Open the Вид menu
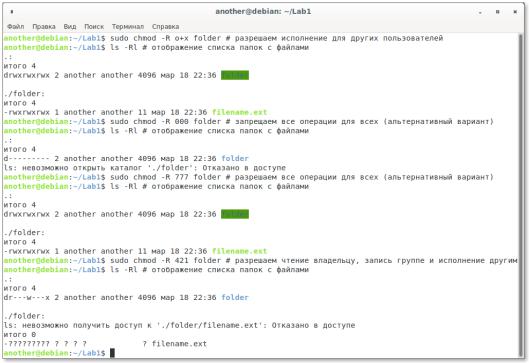This screenshot has height=363, width=529. click(70, 26)
